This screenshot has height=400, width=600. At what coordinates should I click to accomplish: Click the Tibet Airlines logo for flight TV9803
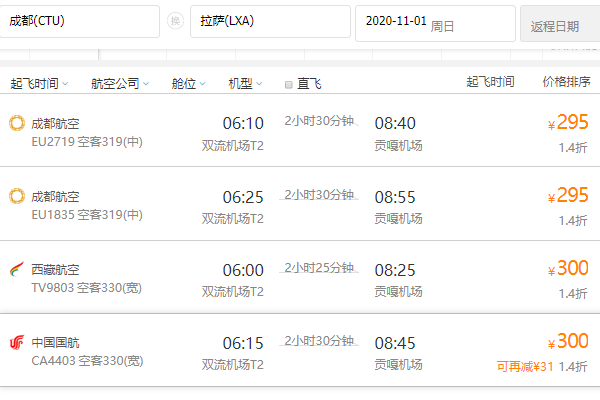16,269
